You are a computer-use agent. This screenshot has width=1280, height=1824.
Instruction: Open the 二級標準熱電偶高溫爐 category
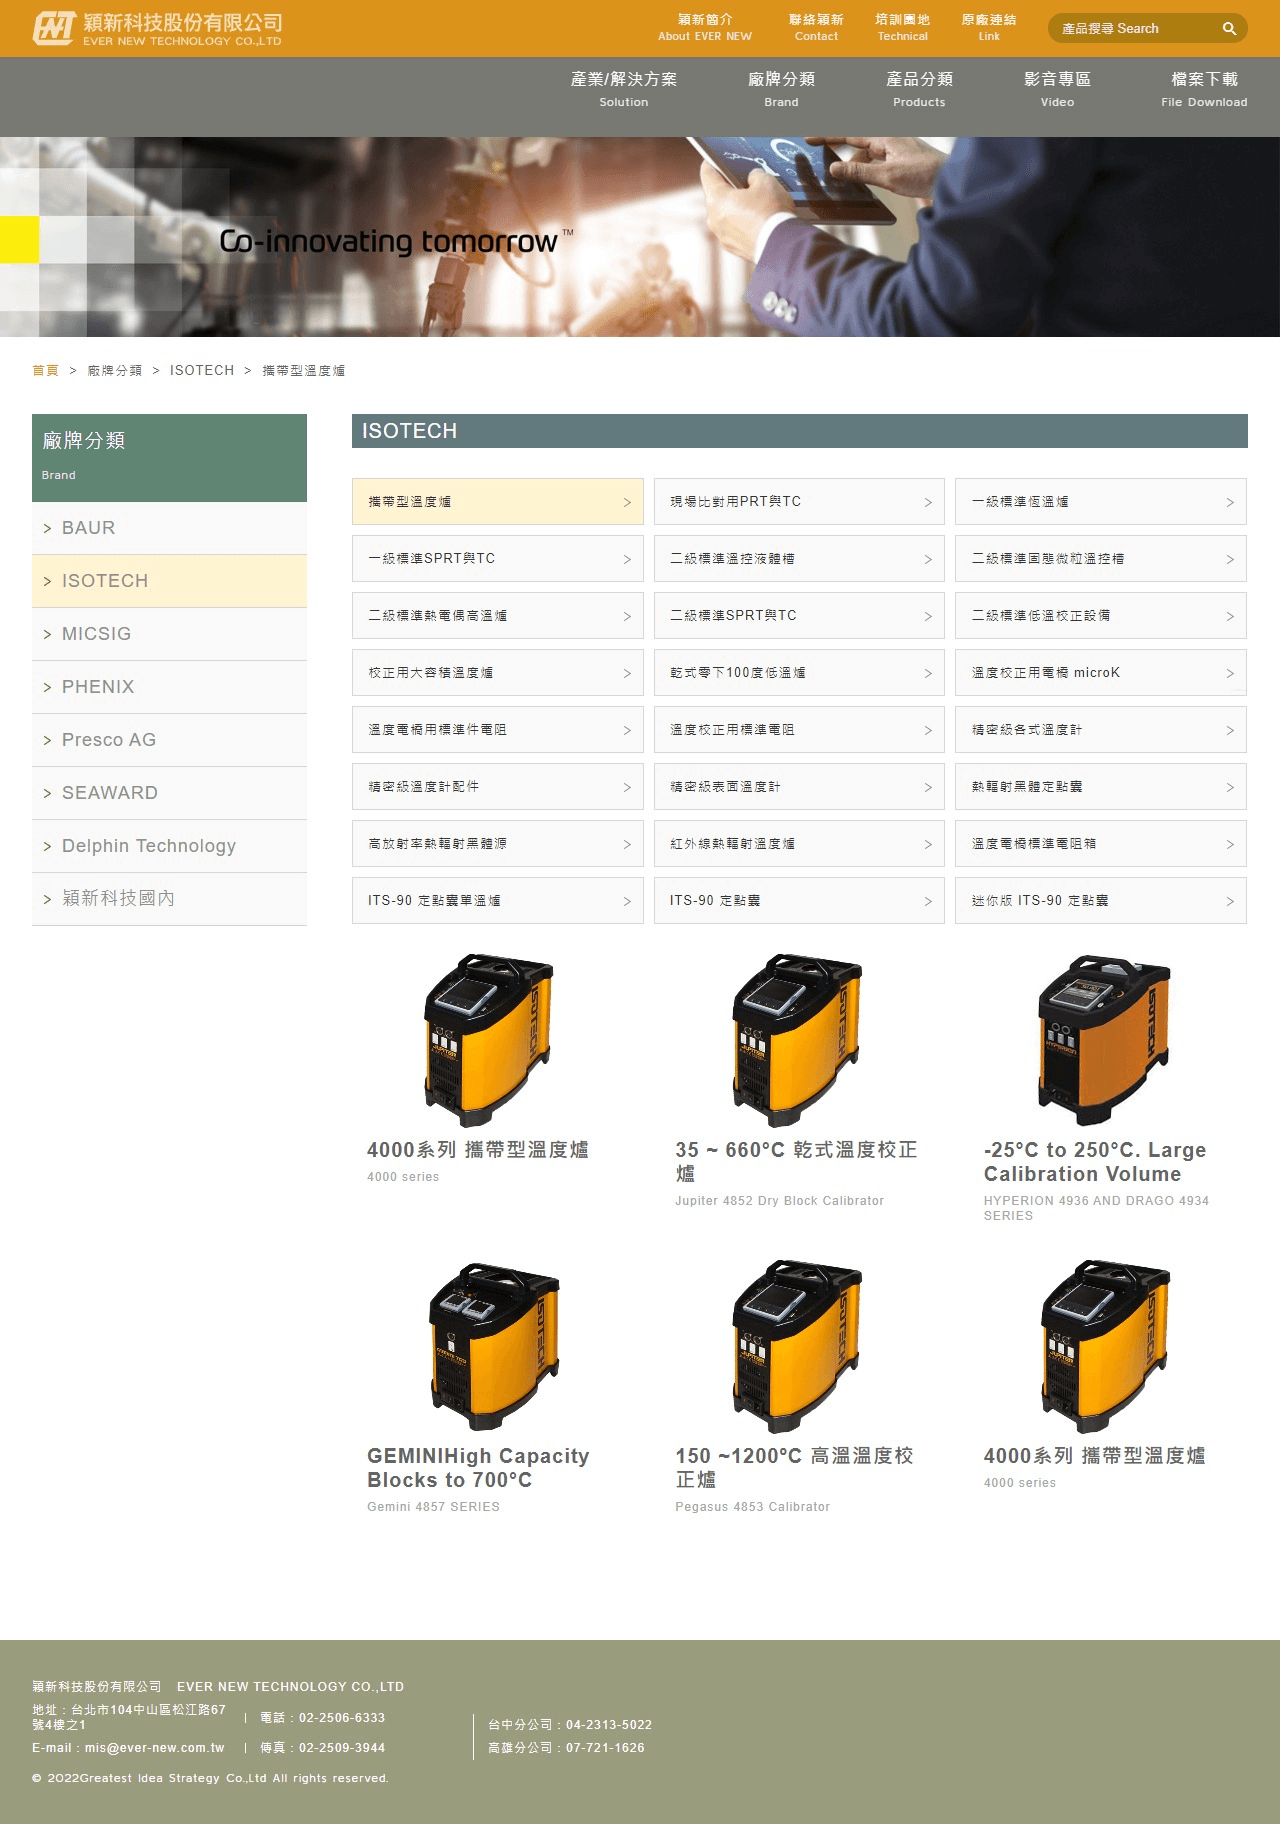click(498, 616)
